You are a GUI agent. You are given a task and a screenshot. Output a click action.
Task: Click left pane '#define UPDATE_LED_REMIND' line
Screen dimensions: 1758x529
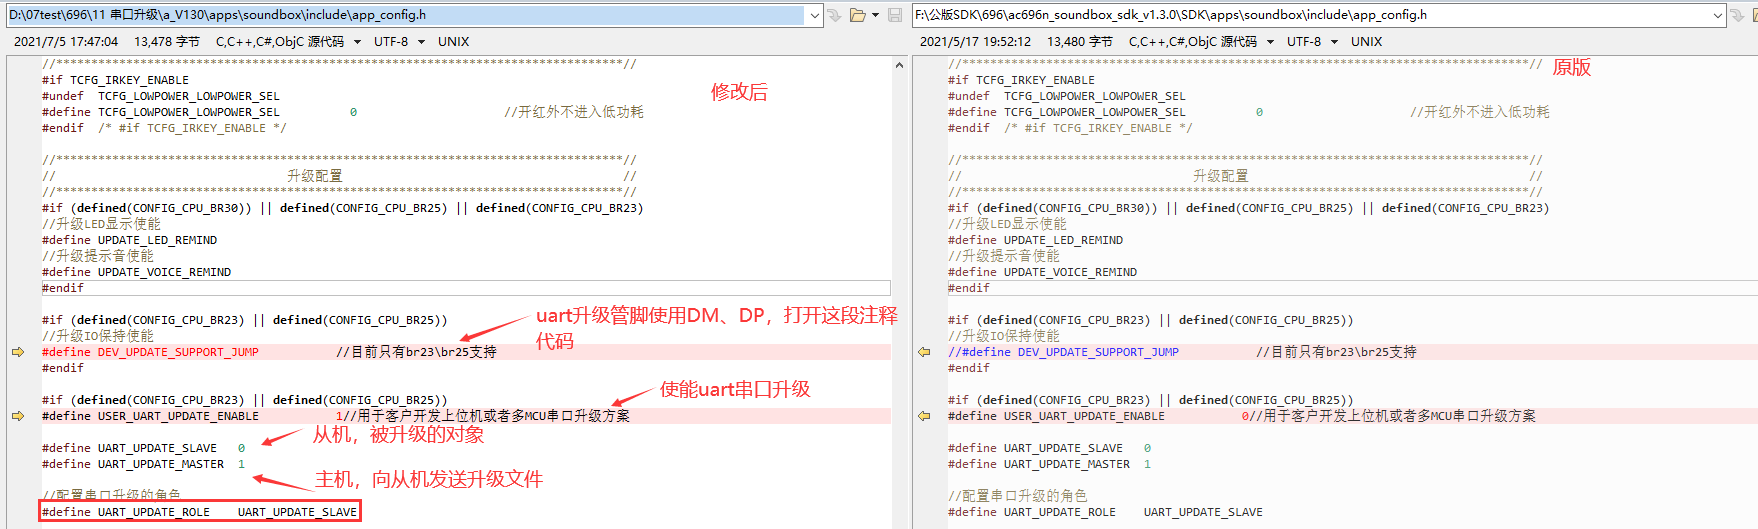click(x=129, y=240)
